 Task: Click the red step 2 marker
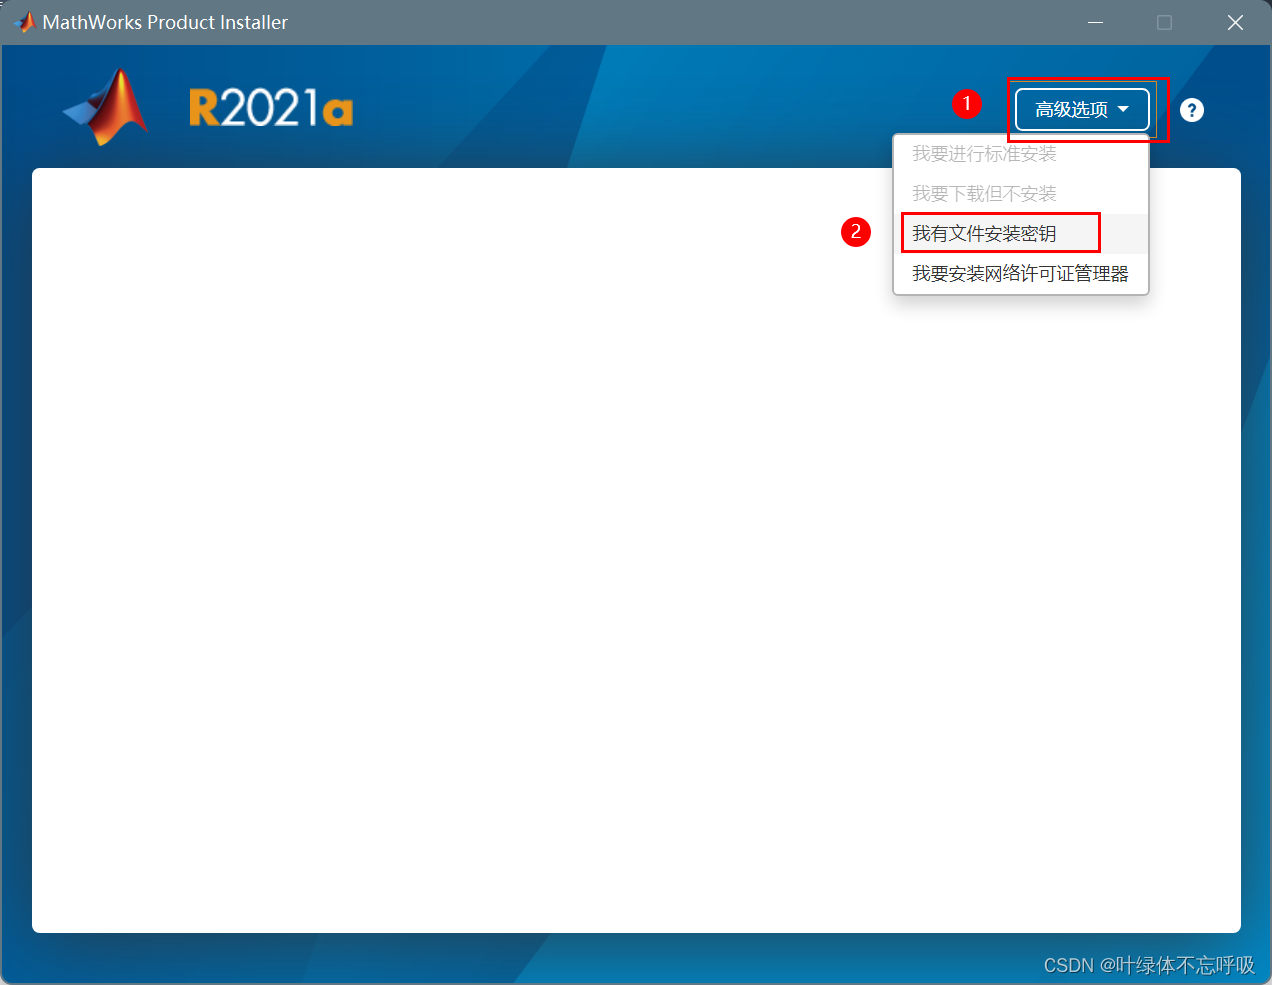click(x=855, y=232)
